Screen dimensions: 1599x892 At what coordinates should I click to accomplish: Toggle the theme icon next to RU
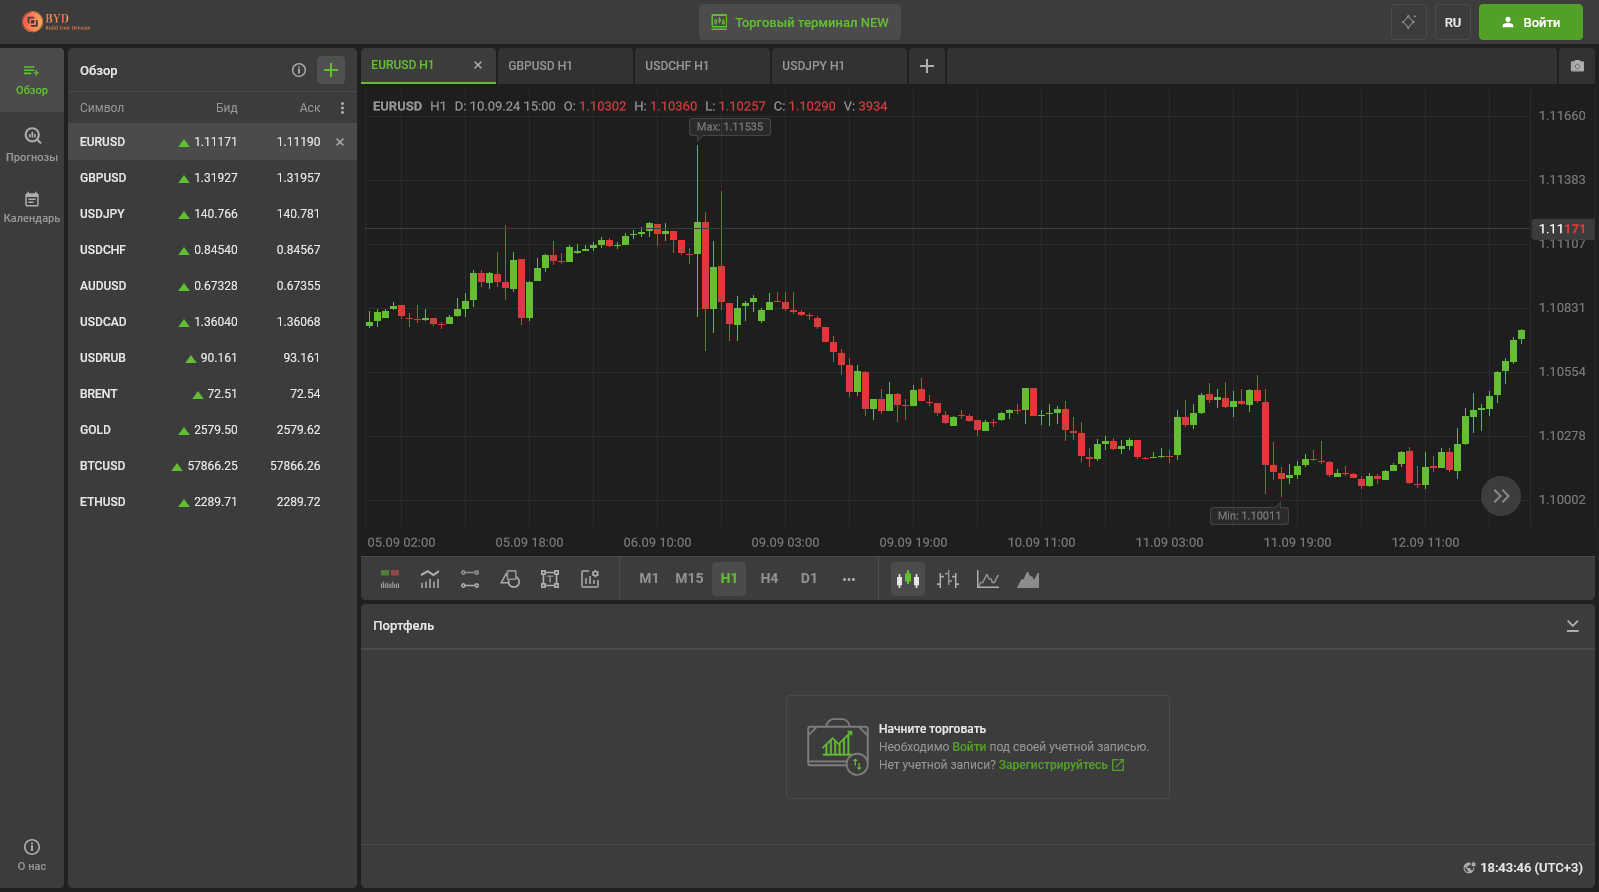tap(1408, 22)
